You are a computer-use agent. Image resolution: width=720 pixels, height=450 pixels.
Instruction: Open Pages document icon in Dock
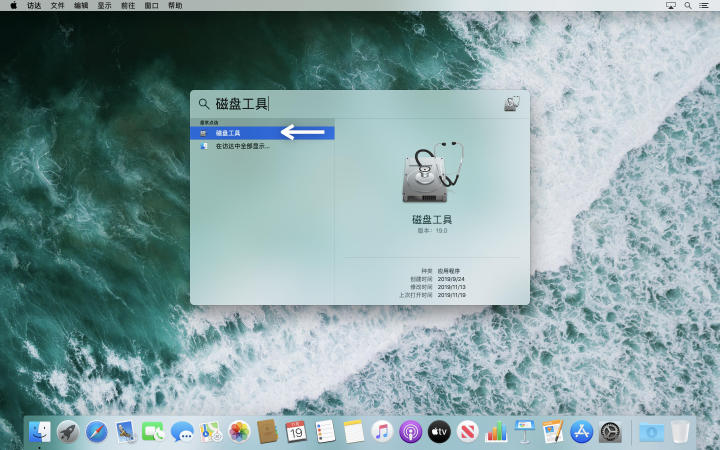tap(553, 432)
